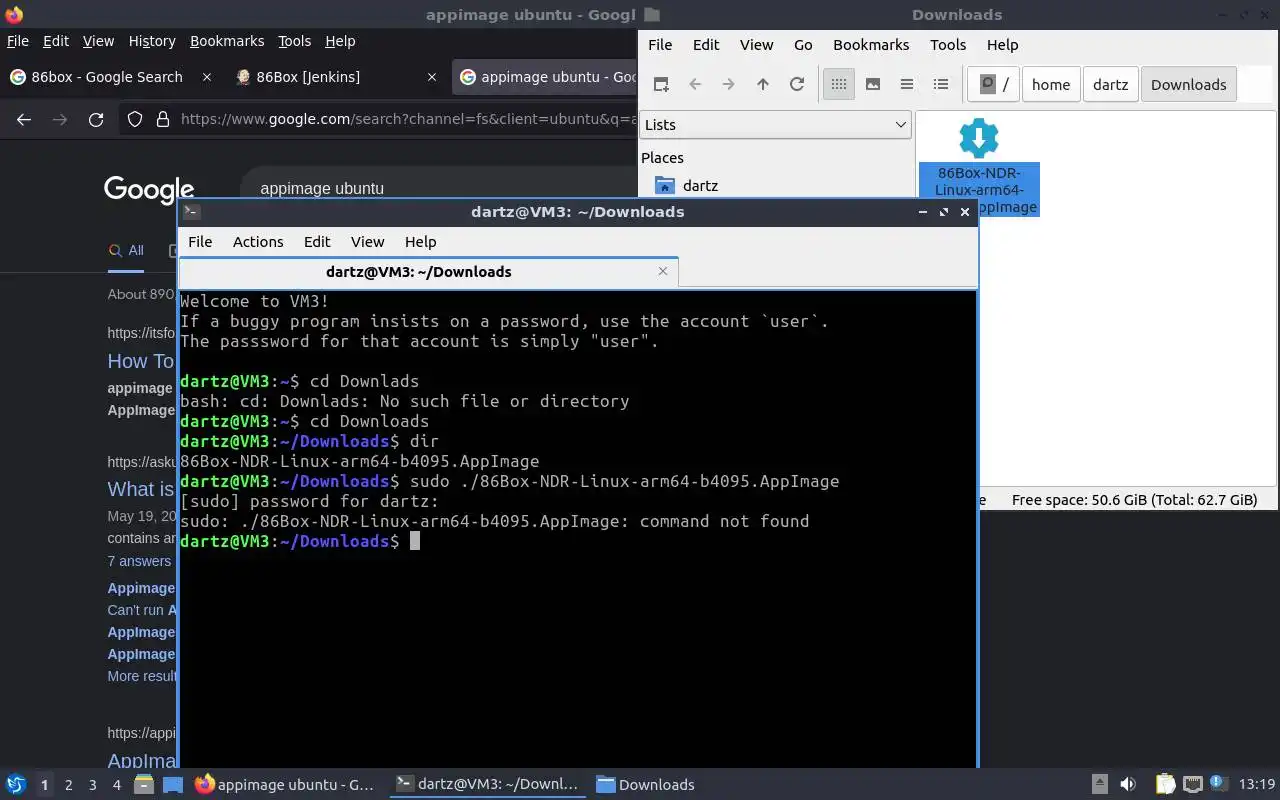This screenshot has height=800, width=1280.
Task: Open the network icon in system tray
Action: tap(1192, 785)
